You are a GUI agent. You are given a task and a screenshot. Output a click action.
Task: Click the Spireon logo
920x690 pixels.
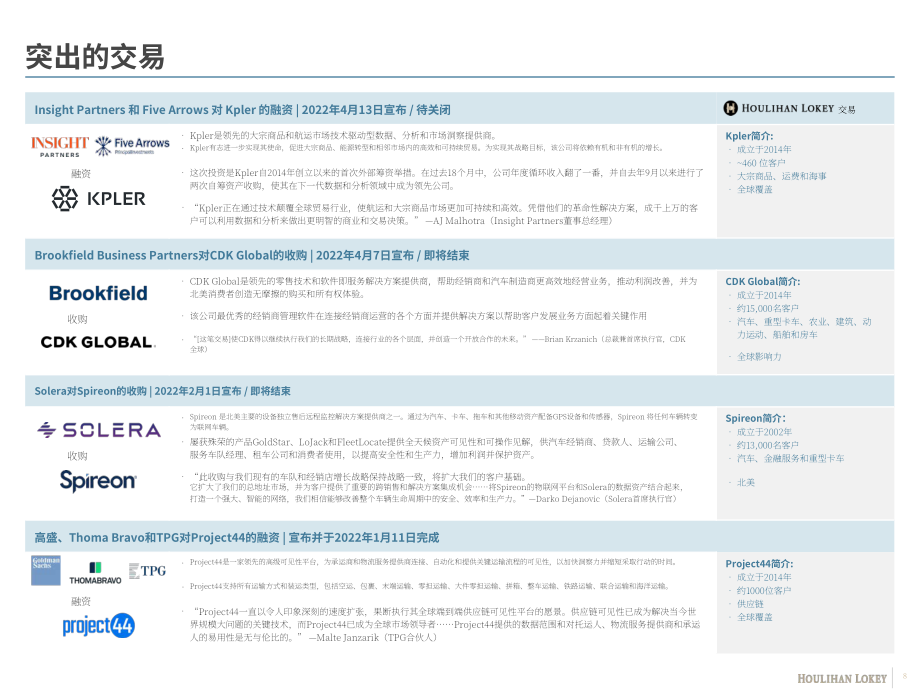98,481
